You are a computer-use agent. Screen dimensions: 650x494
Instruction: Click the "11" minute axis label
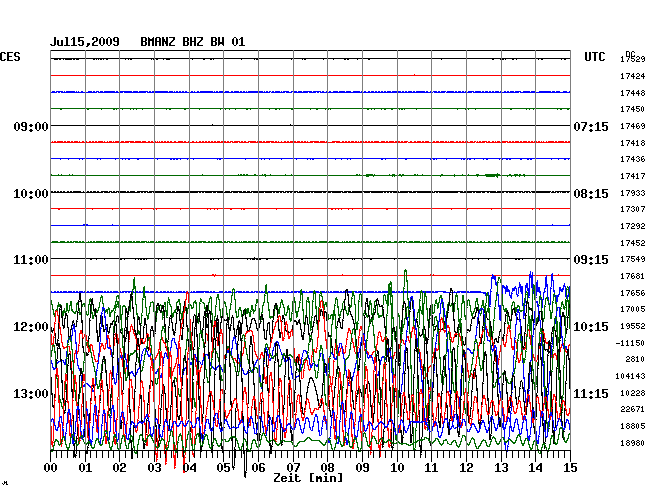[x=432, y=468]
